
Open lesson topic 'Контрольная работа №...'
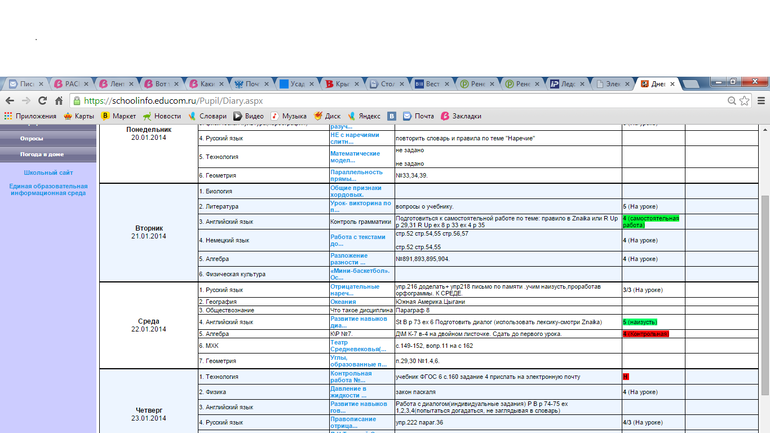click(351, 377)
